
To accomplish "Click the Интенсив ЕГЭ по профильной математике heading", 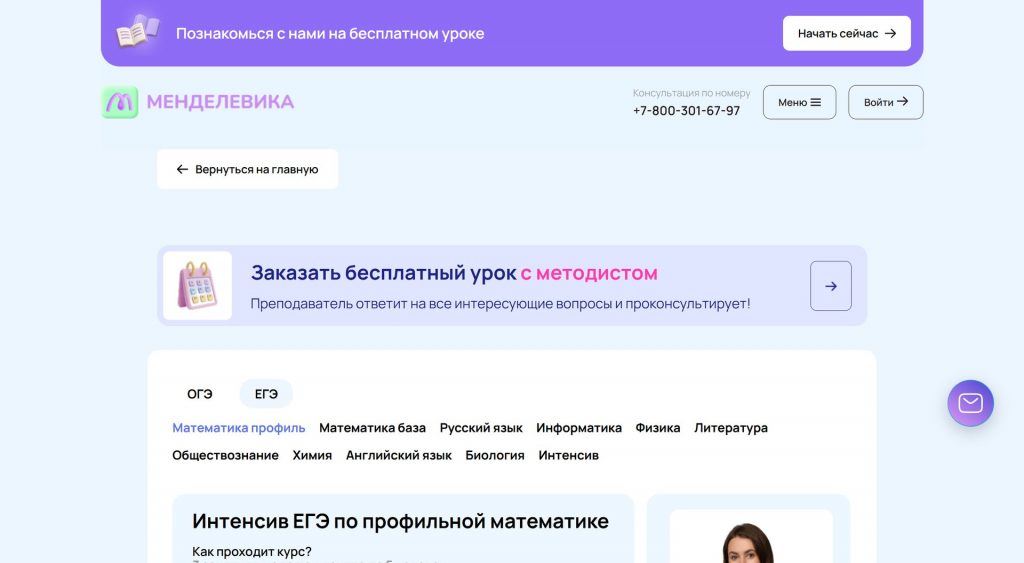I will click(400, 521).
